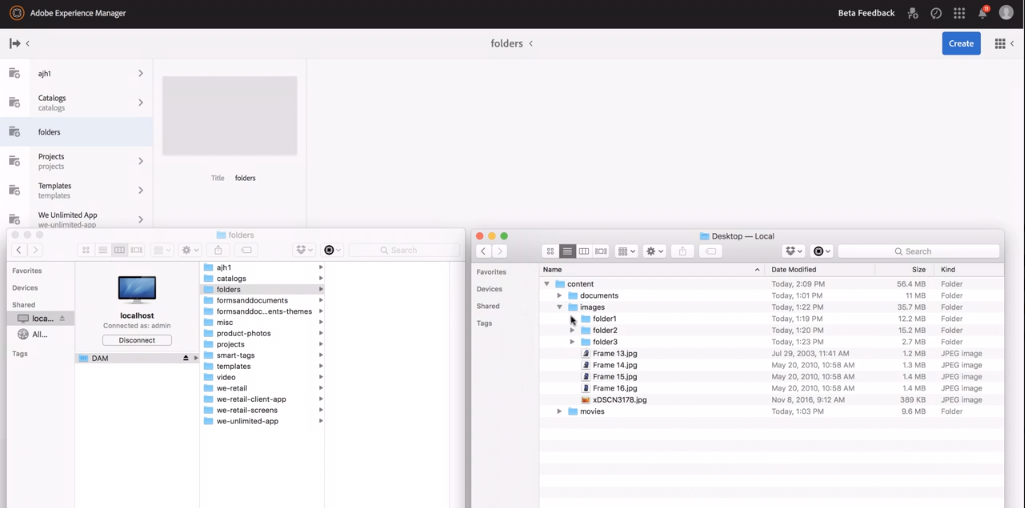The image size is (1025, 508).
Task: Sort by the Size column header
Action: click(905, 269)
